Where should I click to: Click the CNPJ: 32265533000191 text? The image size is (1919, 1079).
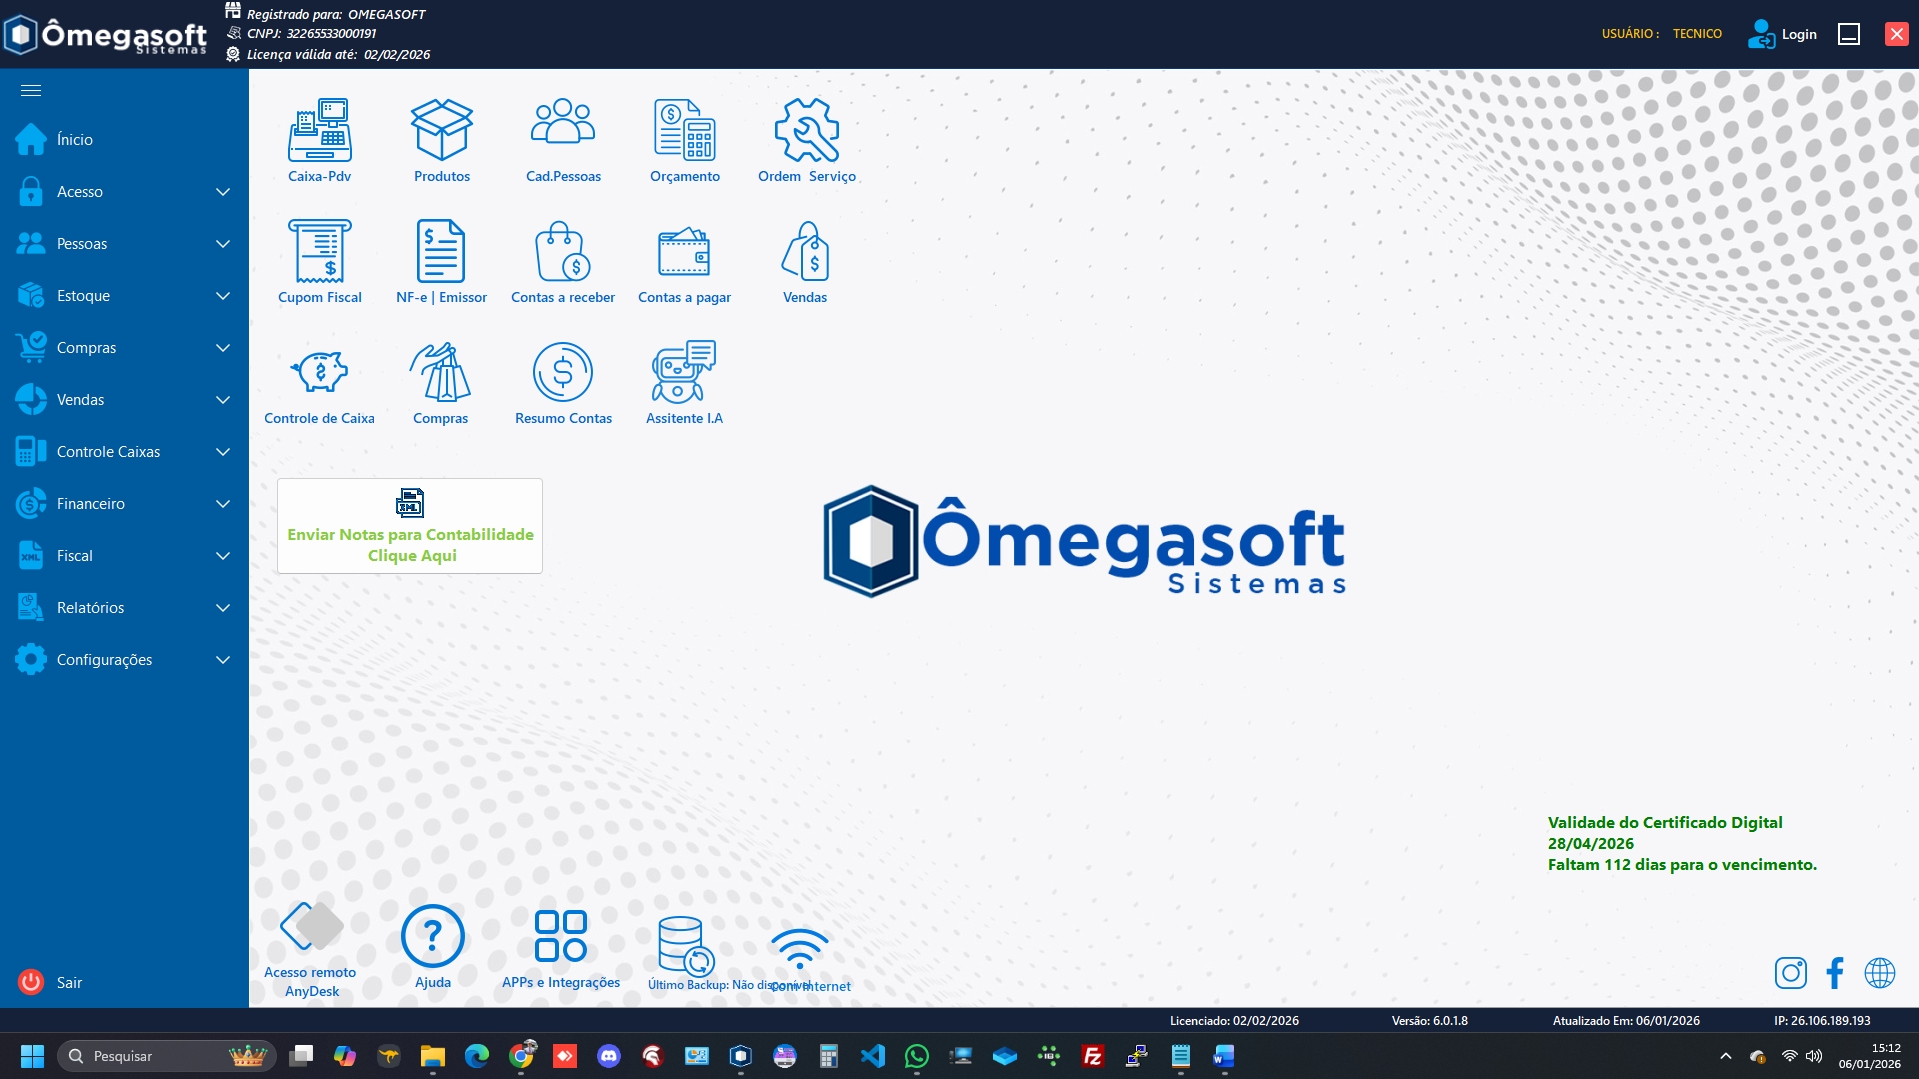pyautogui.click(x=311, y=34)
